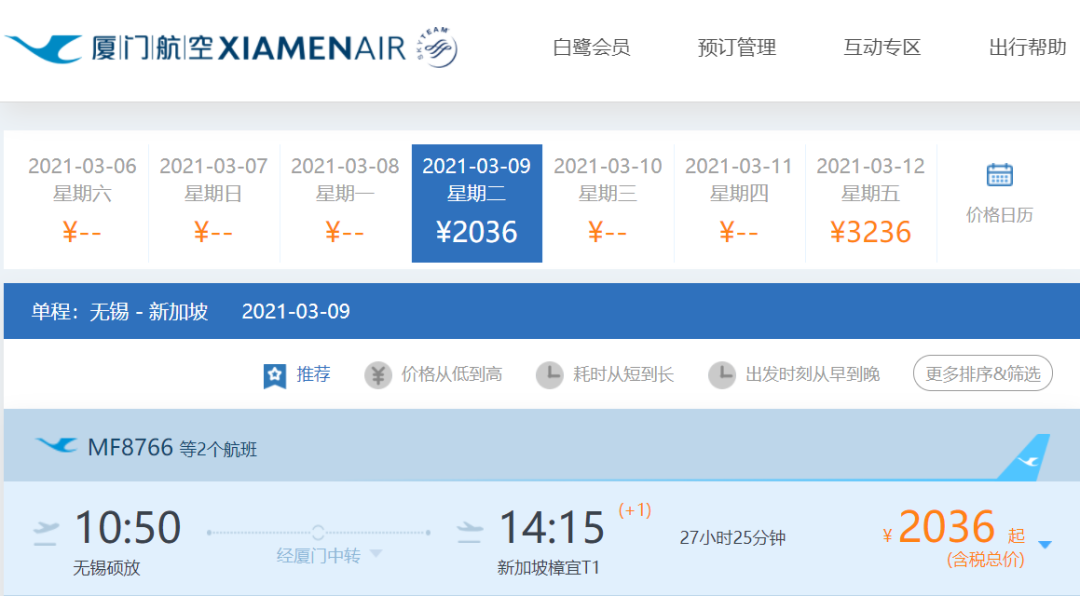Sort by 出发时刻从早到晚
Viewport: 1080px width, 596px height.
813,374
